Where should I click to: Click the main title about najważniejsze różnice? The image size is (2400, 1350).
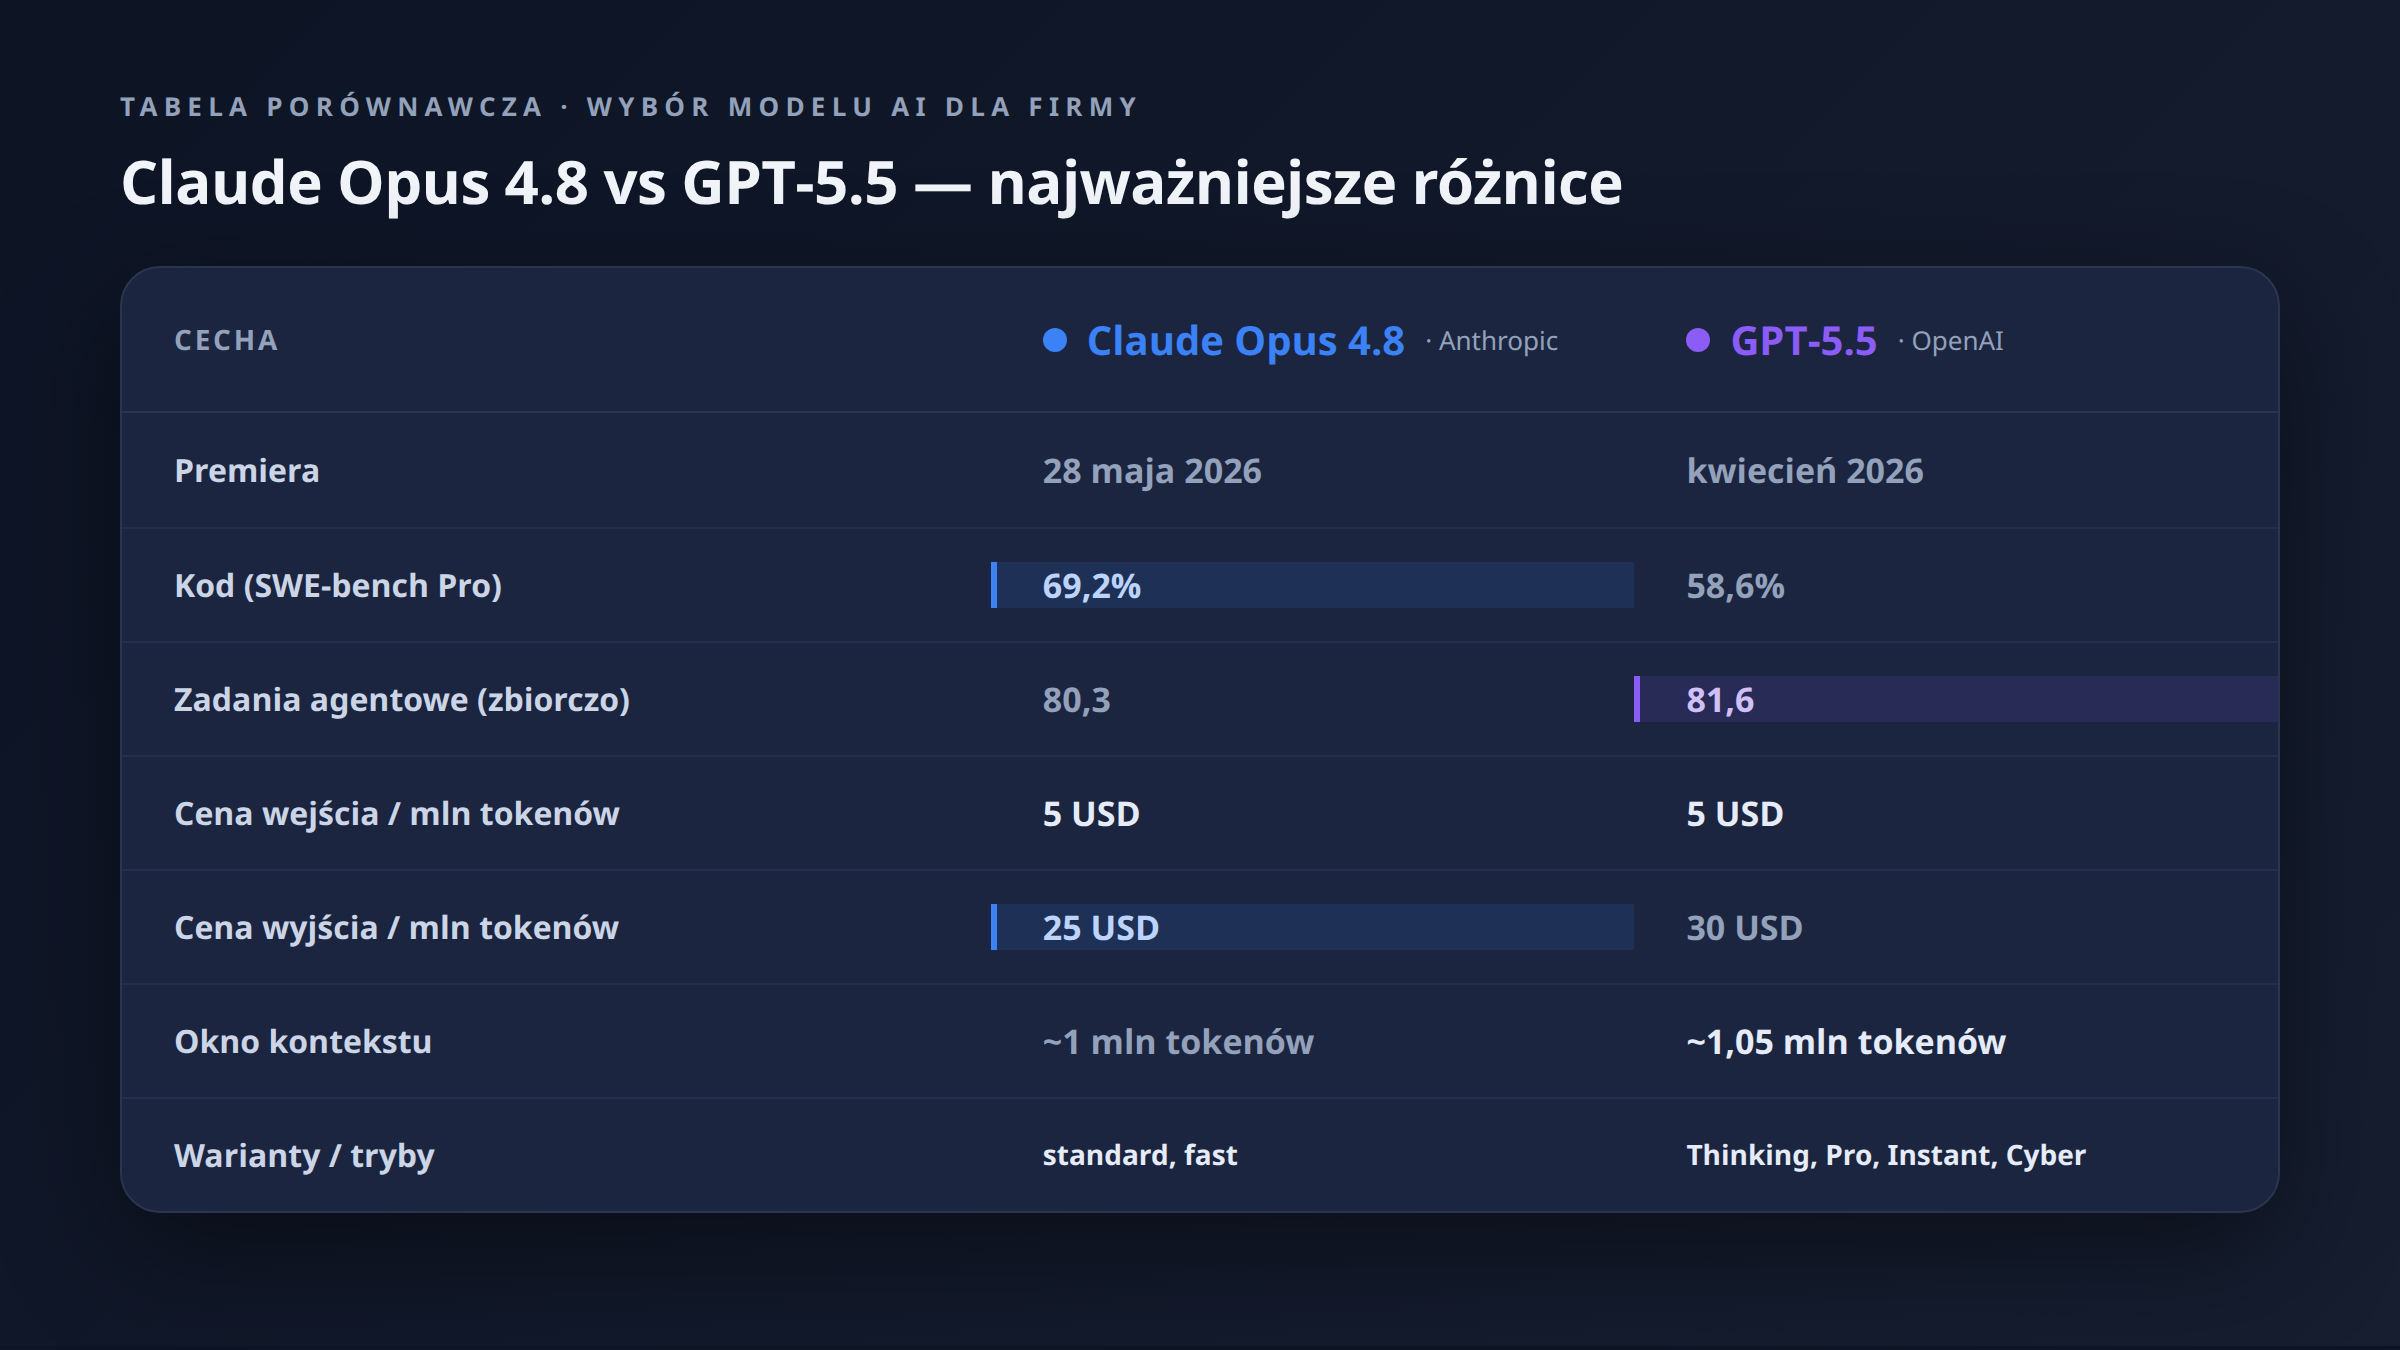pos(871,184)
